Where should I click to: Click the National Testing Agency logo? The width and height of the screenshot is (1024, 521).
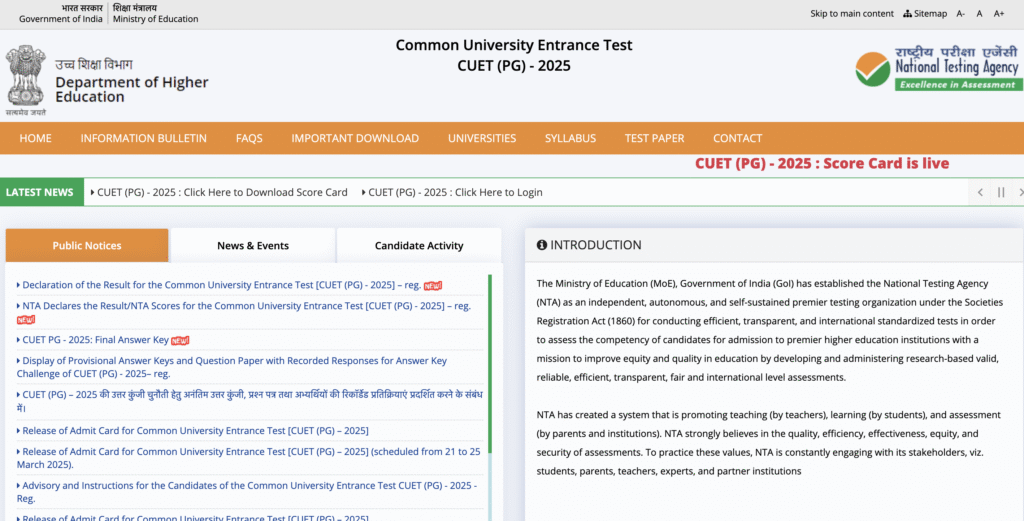(937, 68)
